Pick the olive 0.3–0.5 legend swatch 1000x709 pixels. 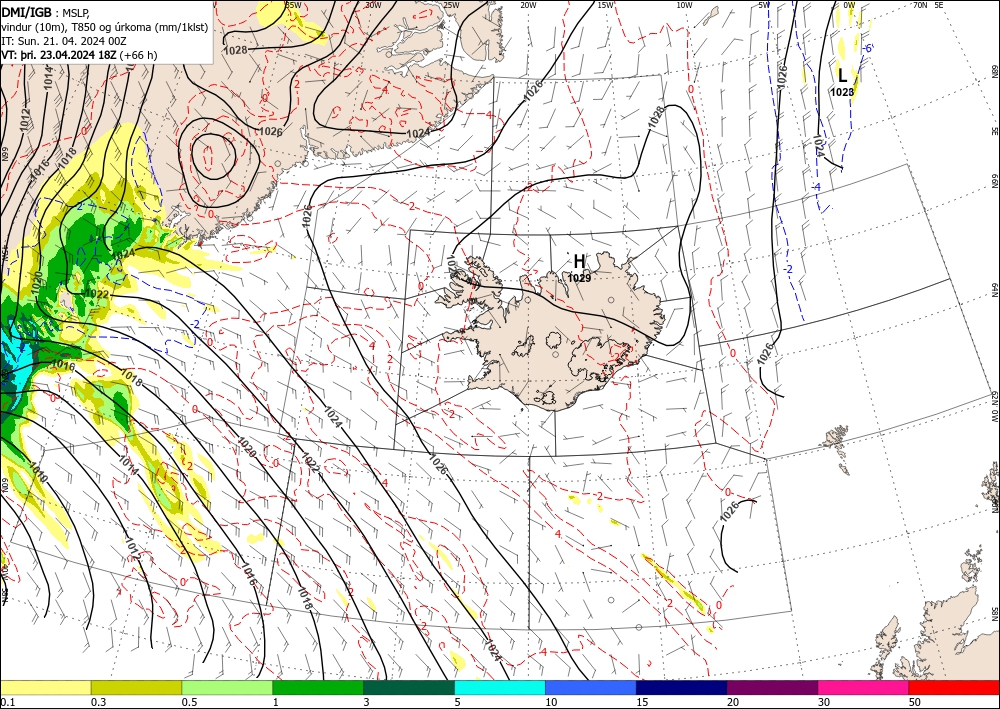coord(136,687)
